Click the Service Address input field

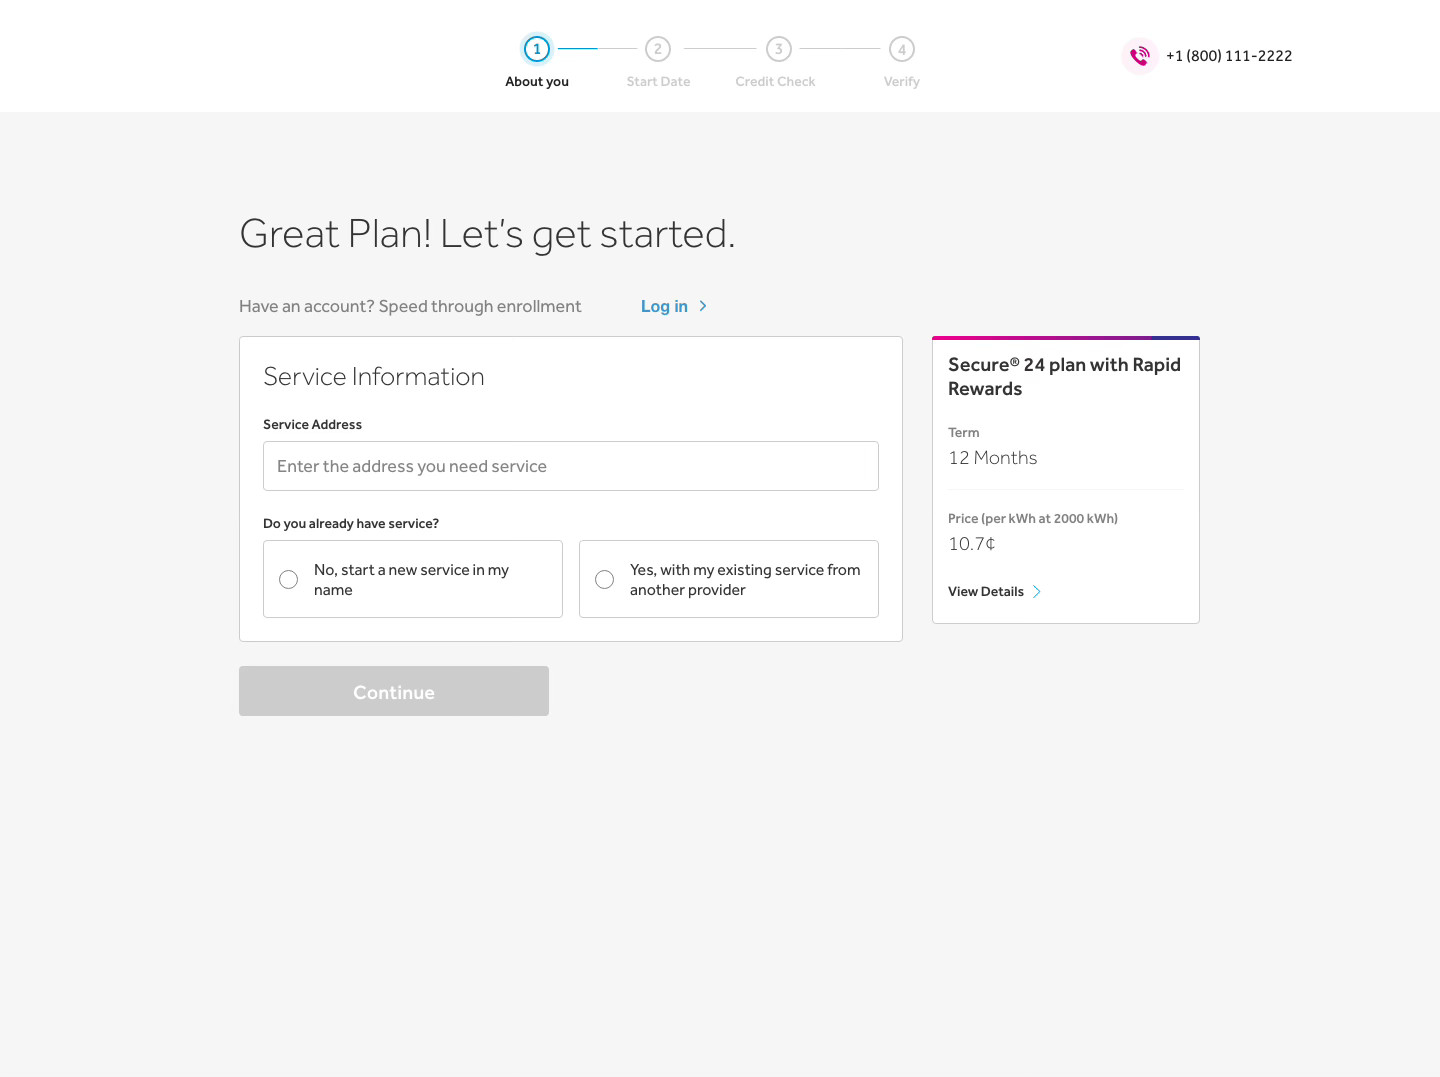[571, 466]
